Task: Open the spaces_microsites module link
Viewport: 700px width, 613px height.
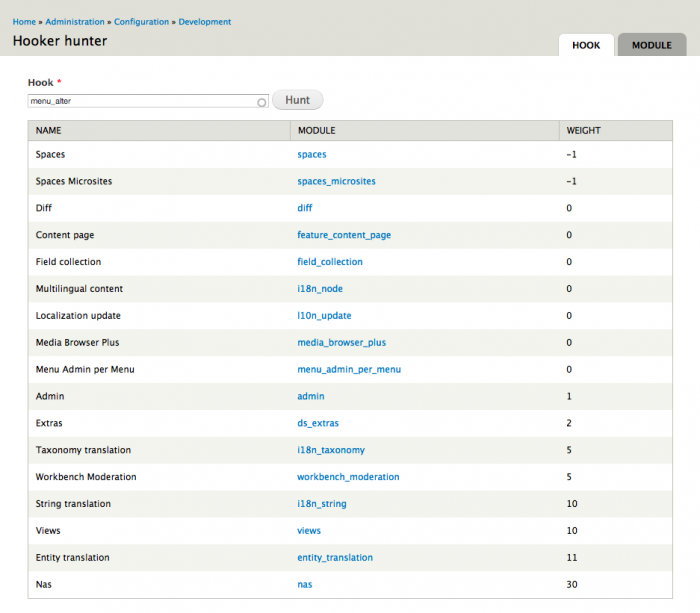Action: [336, 181]
